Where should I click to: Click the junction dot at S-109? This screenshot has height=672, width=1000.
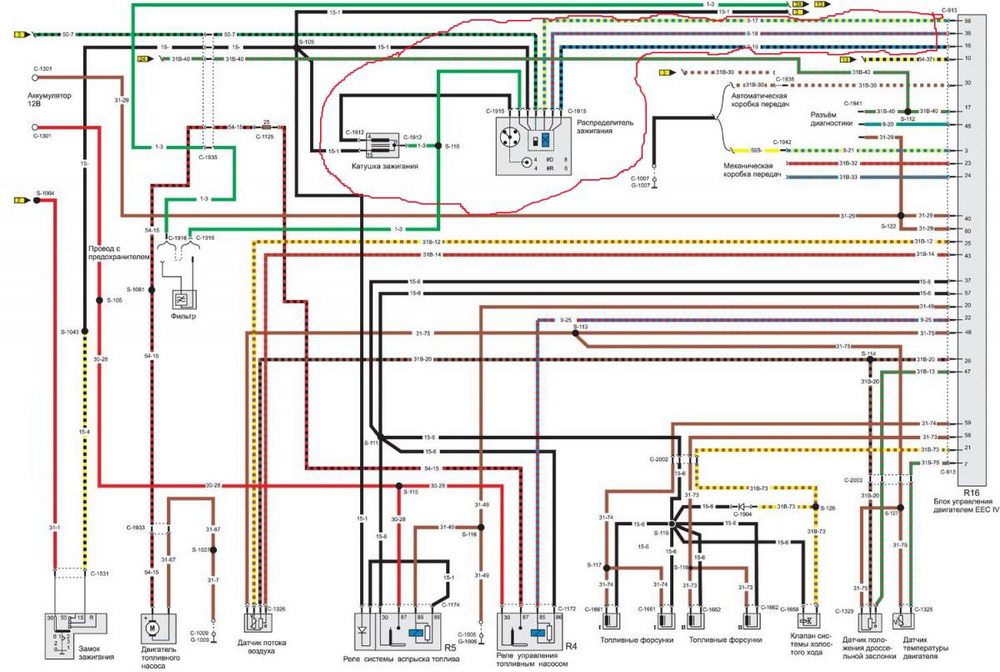point(298,49)
